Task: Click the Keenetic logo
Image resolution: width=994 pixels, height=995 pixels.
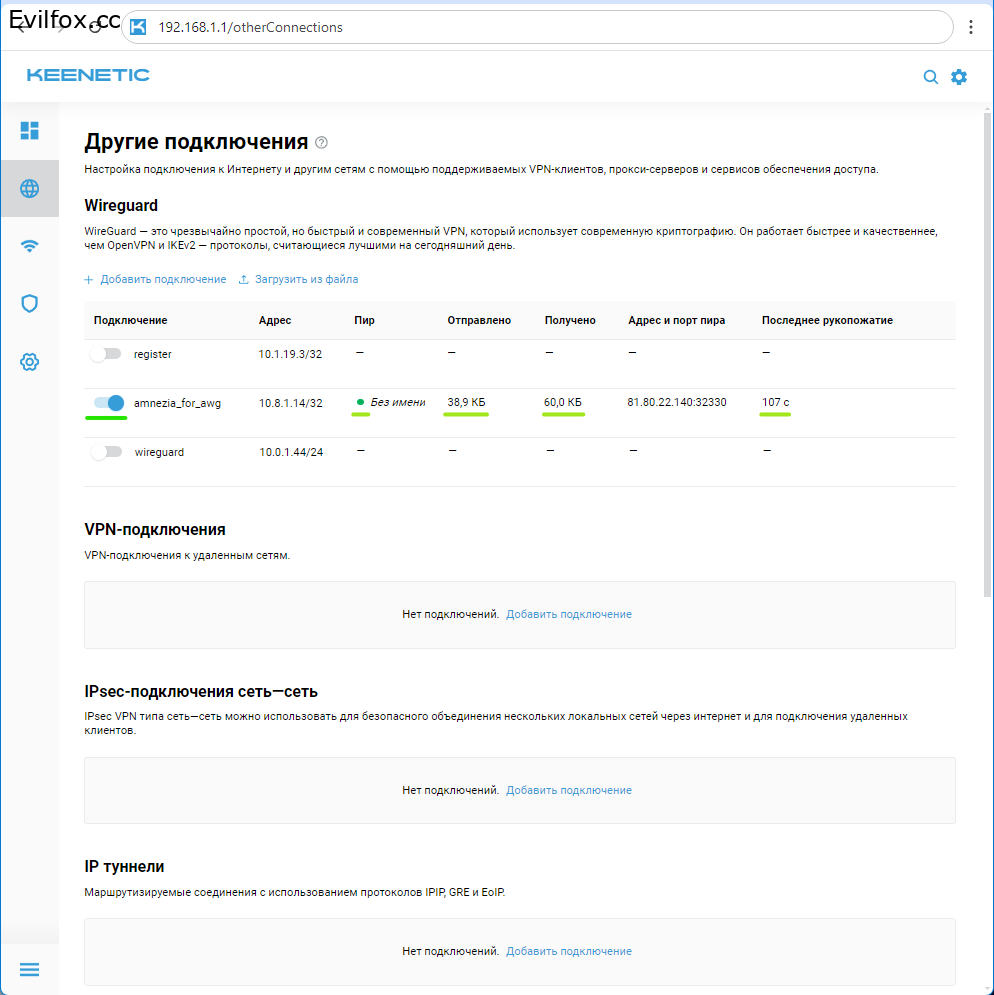Action: 88,75
